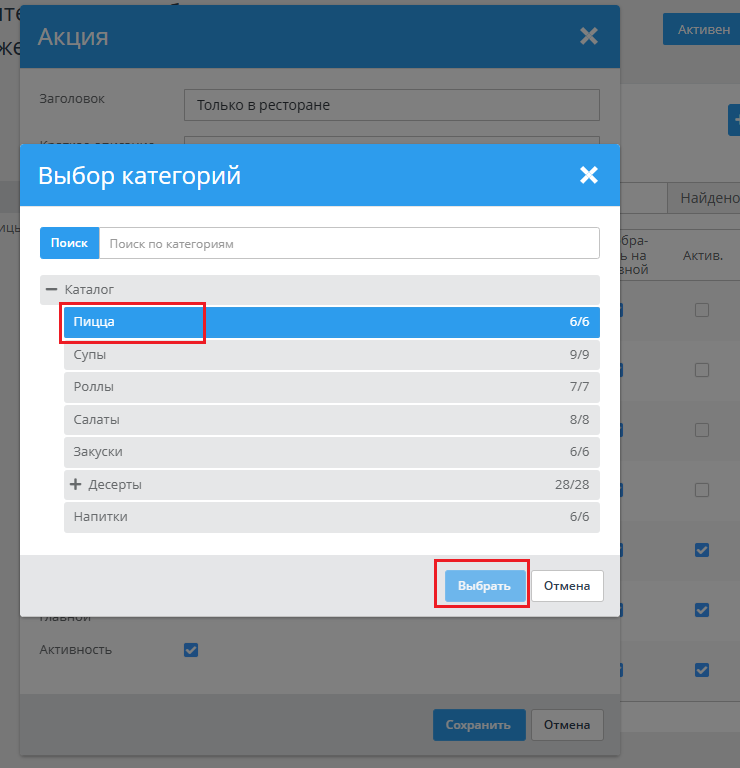
Task: Pick the Салаты category
Action: (331, 420)
